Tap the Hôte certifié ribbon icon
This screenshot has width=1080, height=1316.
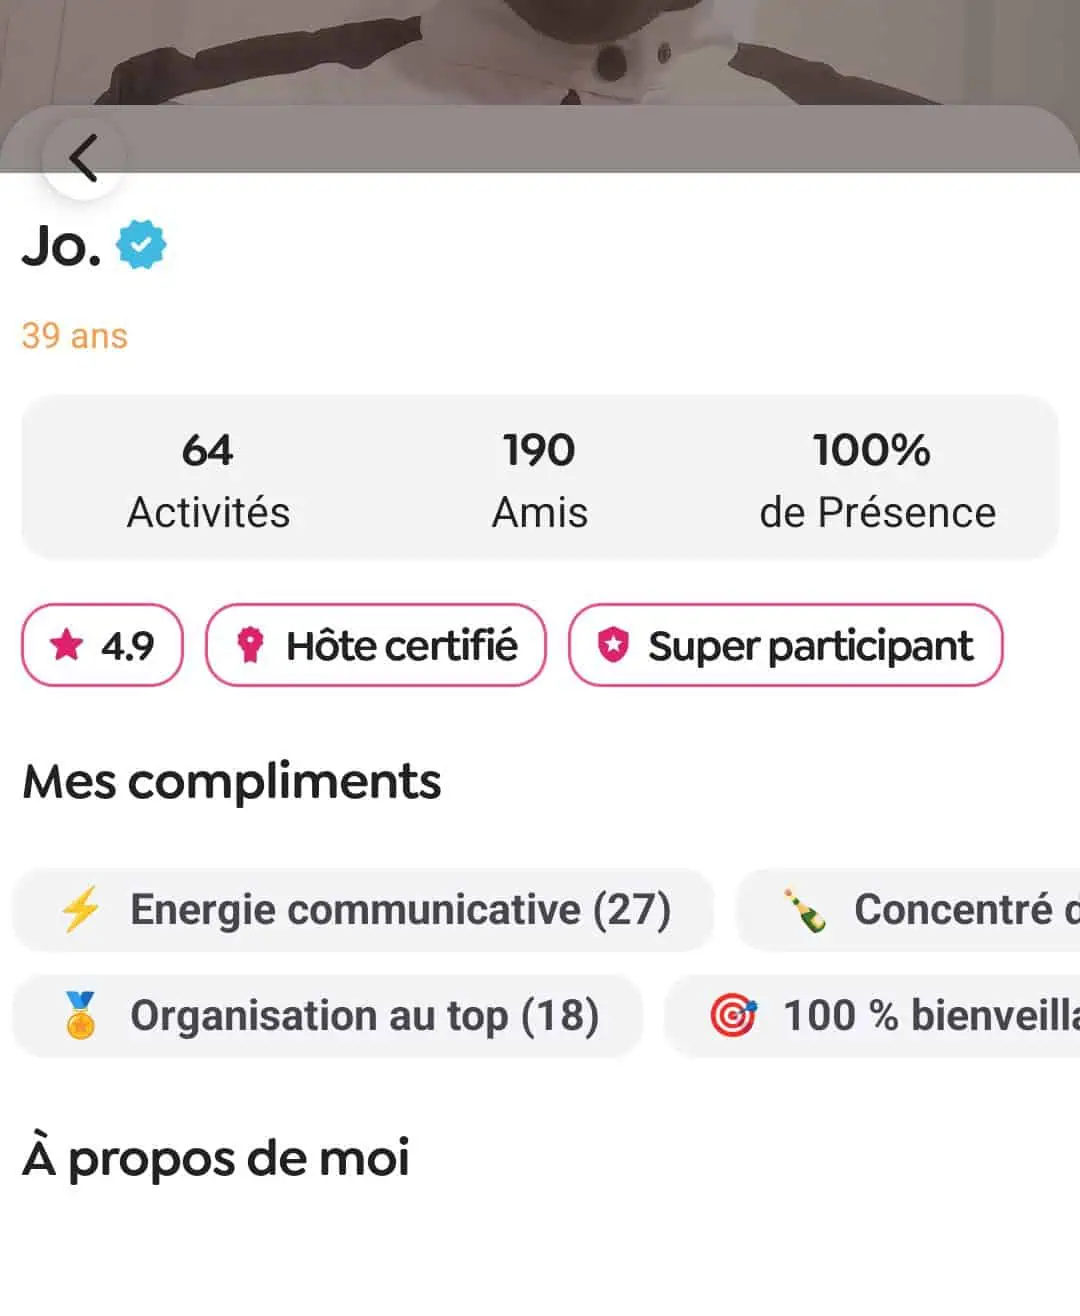click(250, 646)
